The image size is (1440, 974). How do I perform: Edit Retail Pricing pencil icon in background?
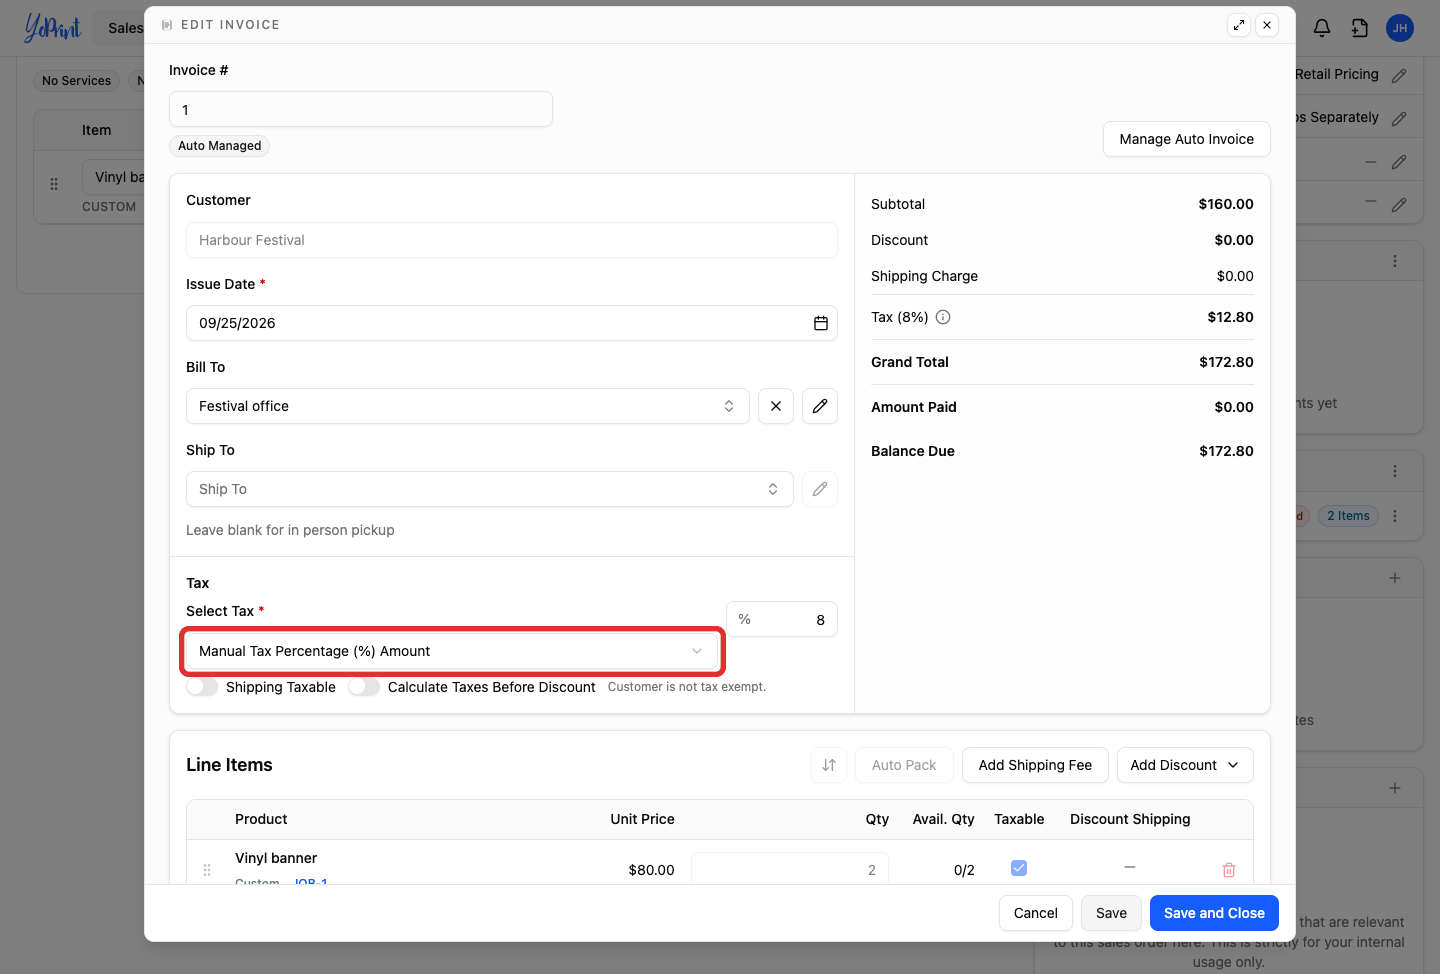pos(1399,75)
